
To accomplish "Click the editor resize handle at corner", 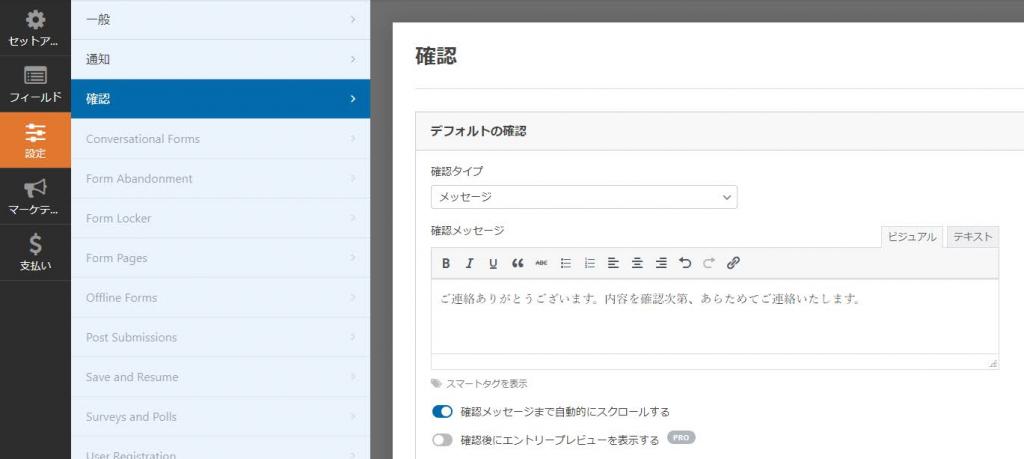I will [x=993, y=364].
